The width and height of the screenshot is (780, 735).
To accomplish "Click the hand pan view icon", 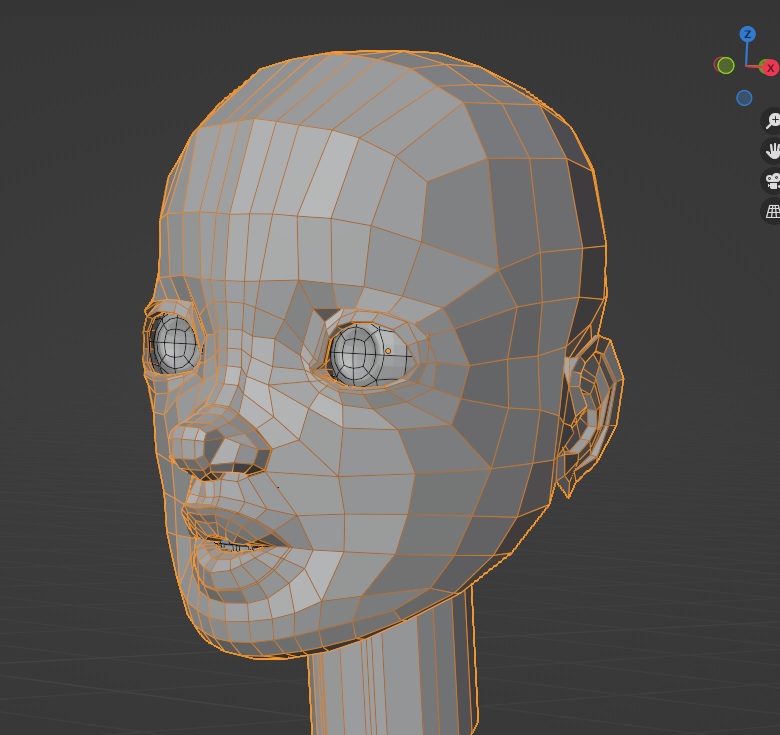I will [772, 151].
